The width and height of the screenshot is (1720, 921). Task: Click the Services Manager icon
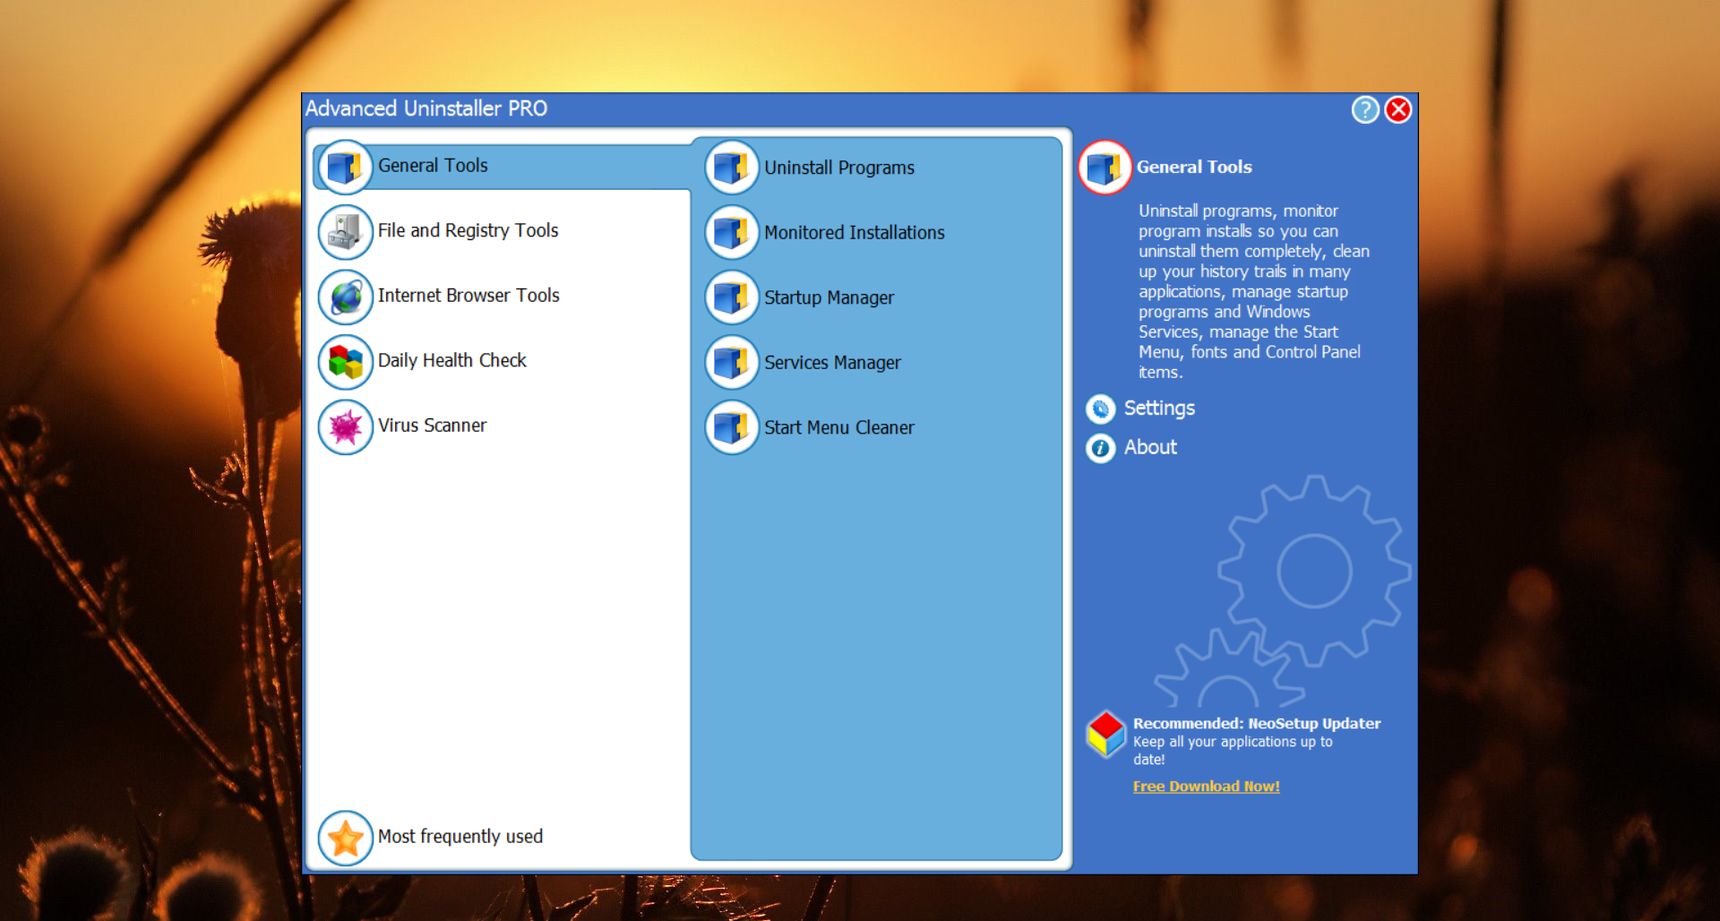pyautogui.click(x=732, y=362)
